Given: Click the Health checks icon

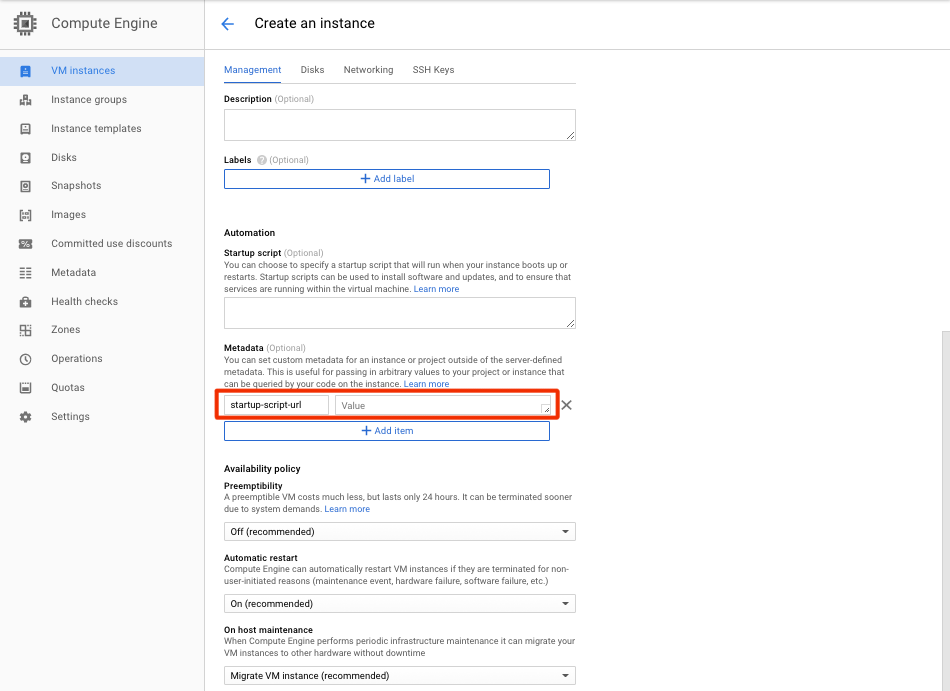Looking at the screenshot, I should [x=26, y=302].
